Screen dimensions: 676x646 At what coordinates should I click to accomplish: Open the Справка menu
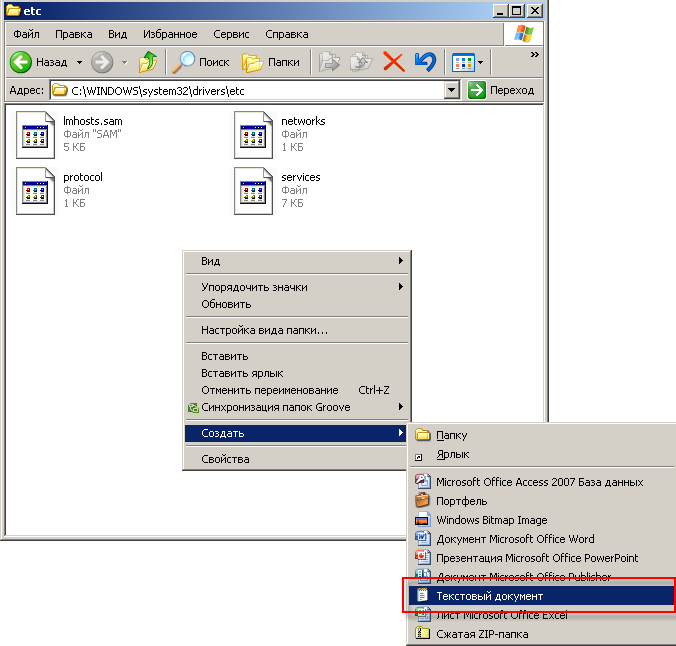pyautogui.click(x=287, y=34)
